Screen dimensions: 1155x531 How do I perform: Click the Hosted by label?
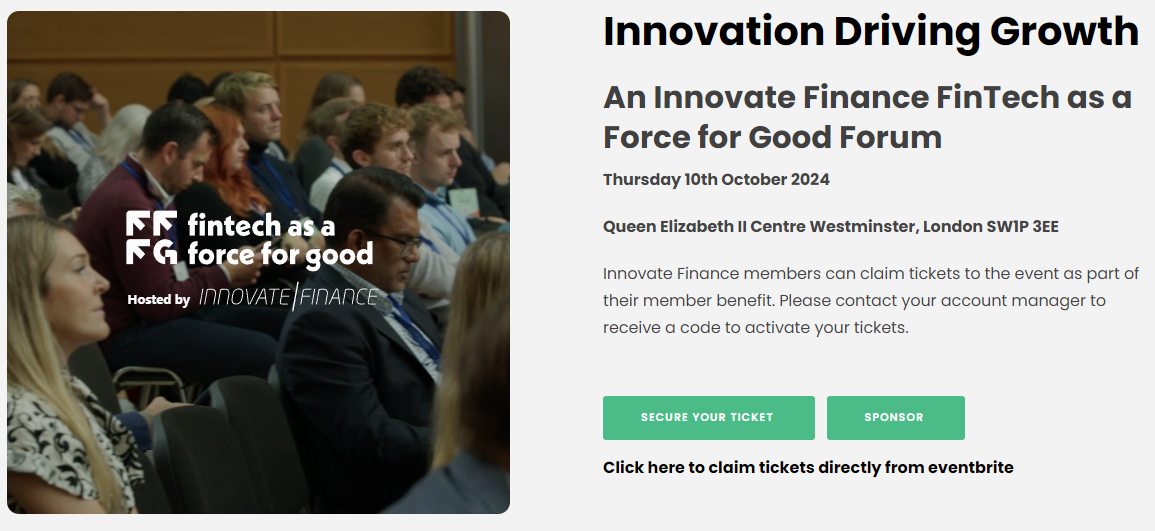click(x=158, y=300)
